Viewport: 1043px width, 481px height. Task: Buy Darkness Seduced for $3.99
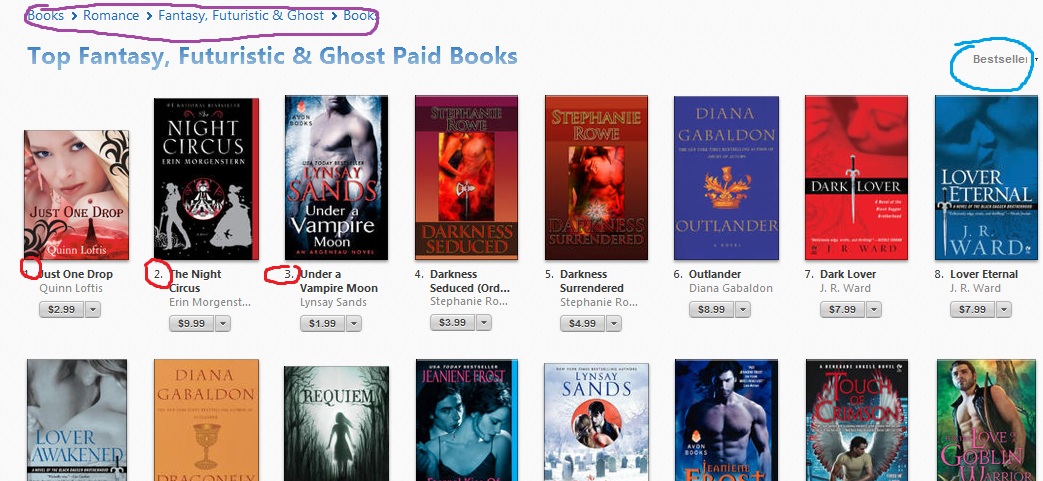(x=452, y=323)
